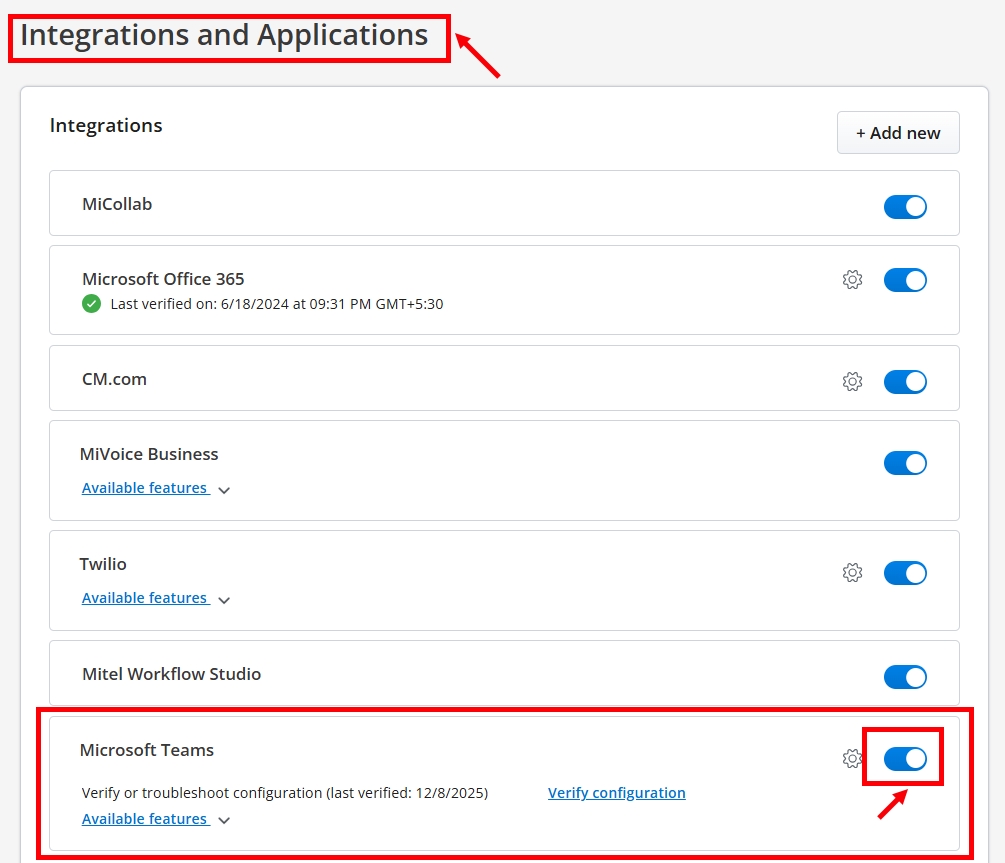Viewport: 1005px width, 863px height.
Task: Open Twilio settings gear icon
Action: pyautogui.click(x=852, y=573)
